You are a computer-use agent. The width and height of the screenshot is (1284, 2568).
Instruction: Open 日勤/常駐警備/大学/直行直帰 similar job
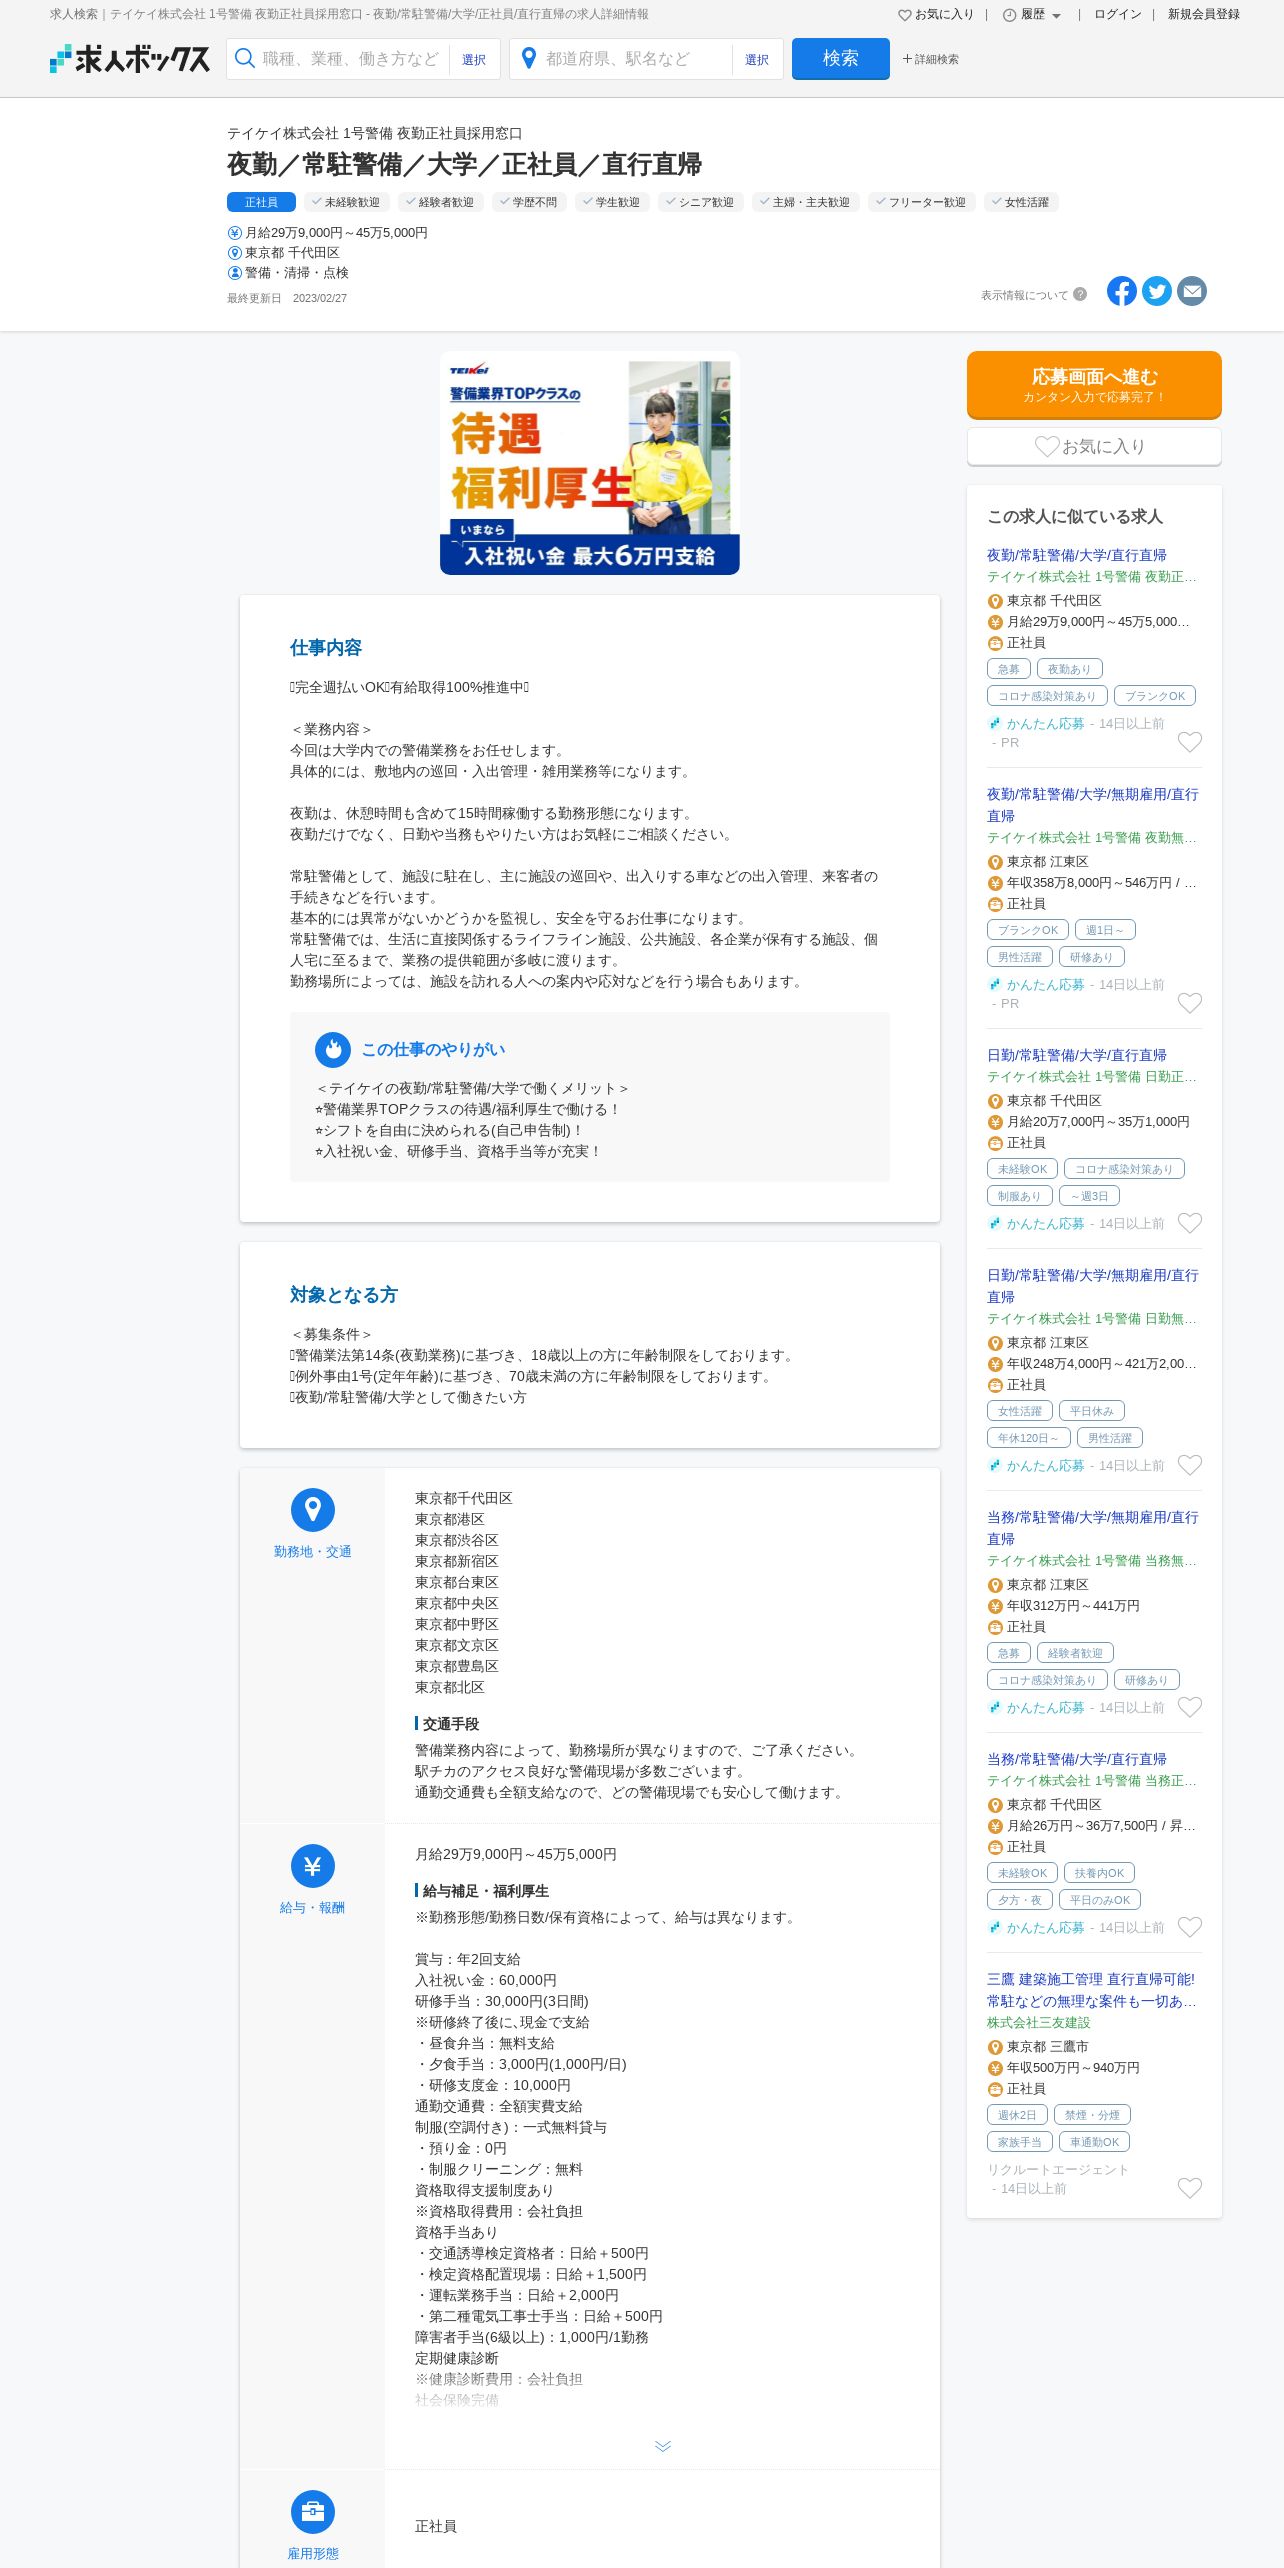click(1077, 1055)
